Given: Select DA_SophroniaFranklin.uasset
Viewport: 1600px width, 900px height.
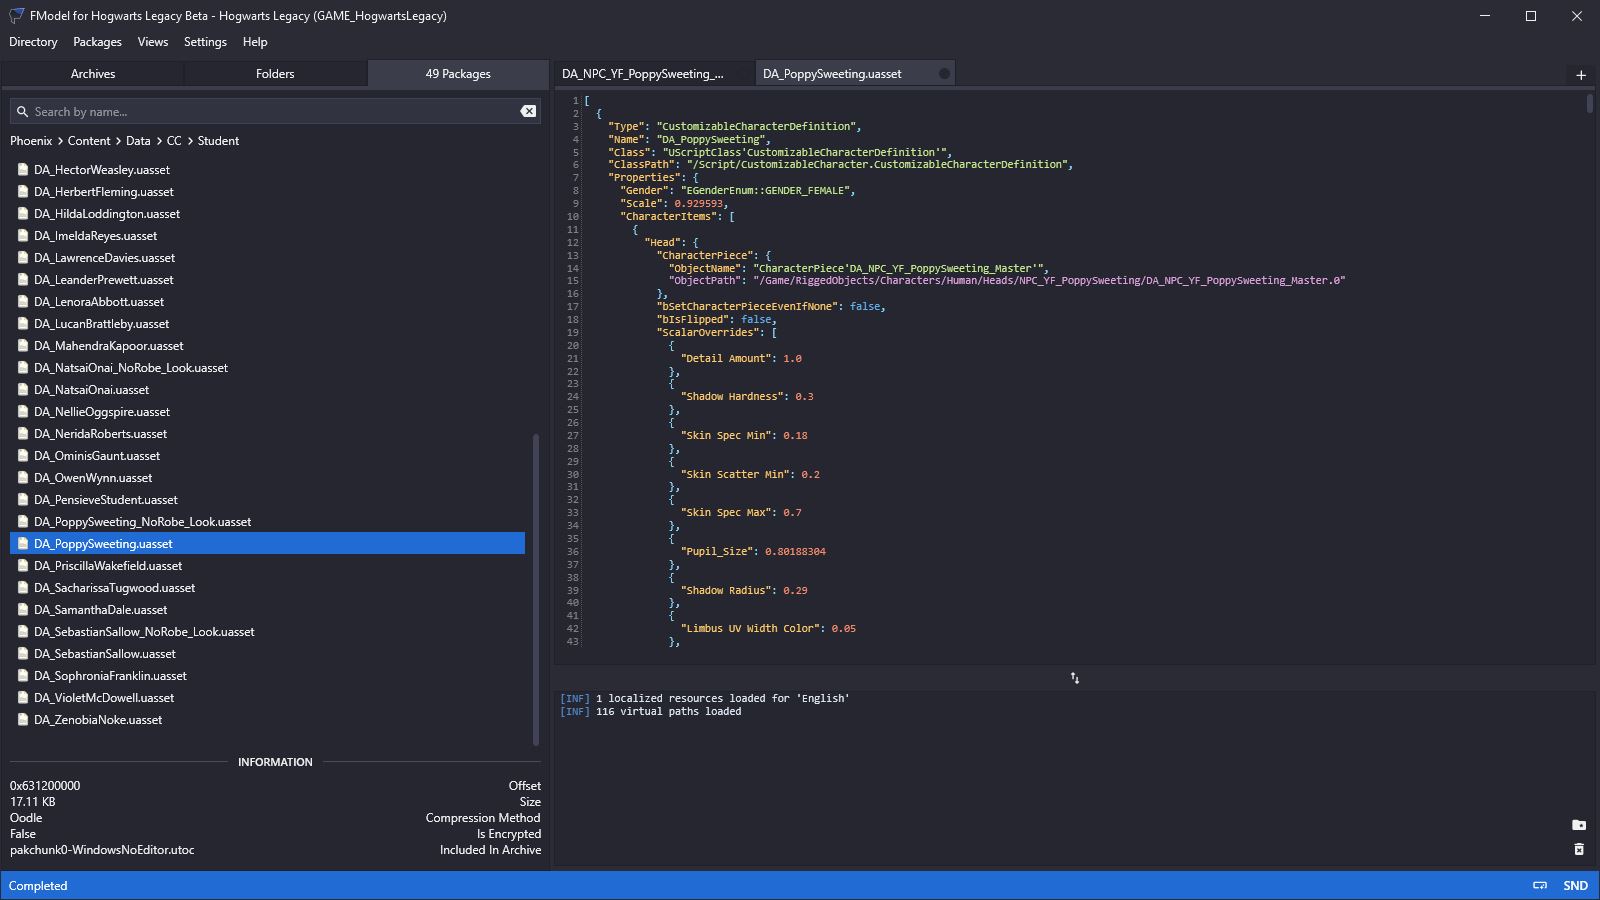Looking at the screenshot, I should [x=267, y=676].
